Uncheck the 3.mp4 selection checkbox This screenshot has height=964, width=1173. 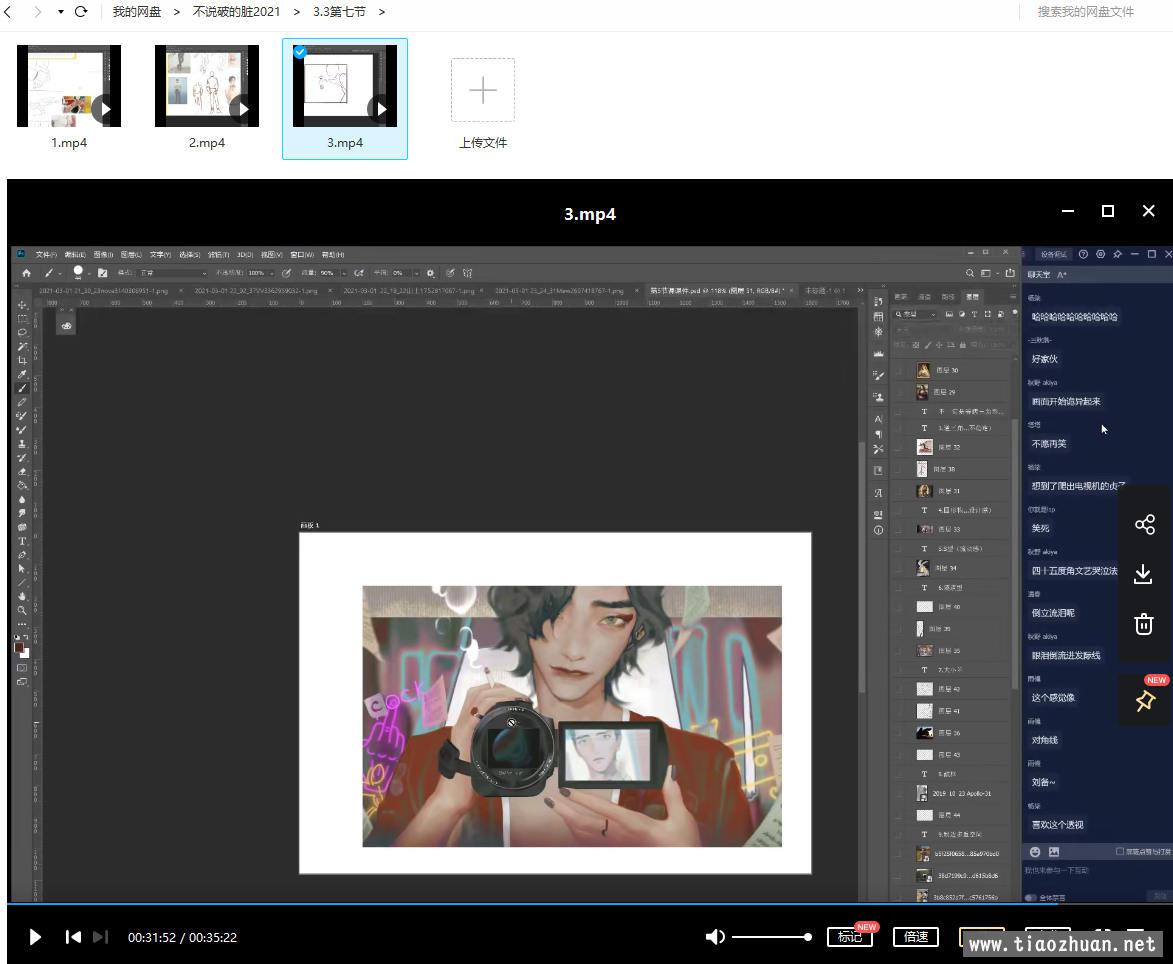[x=300, y=52]
